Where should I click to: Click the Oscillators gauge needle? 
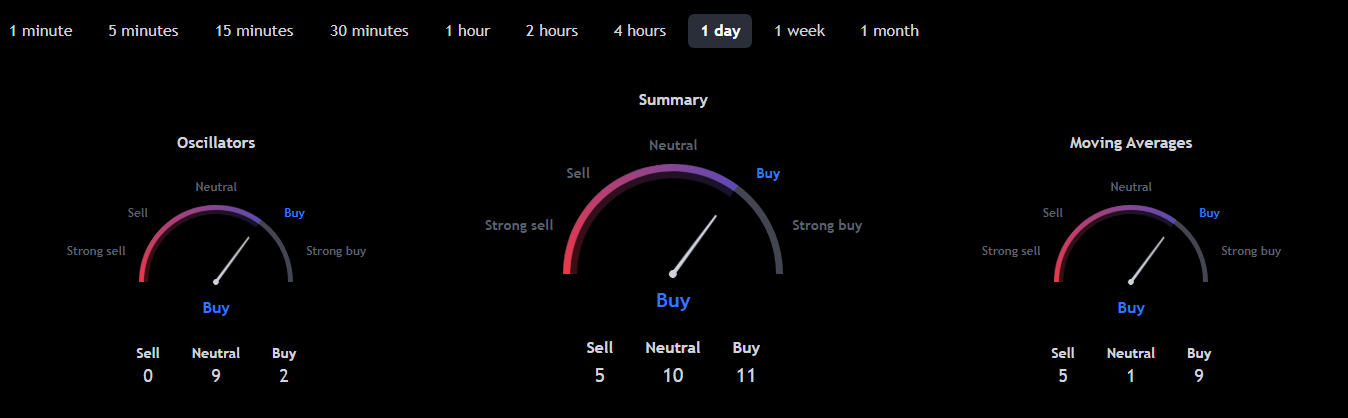point(232,260)
